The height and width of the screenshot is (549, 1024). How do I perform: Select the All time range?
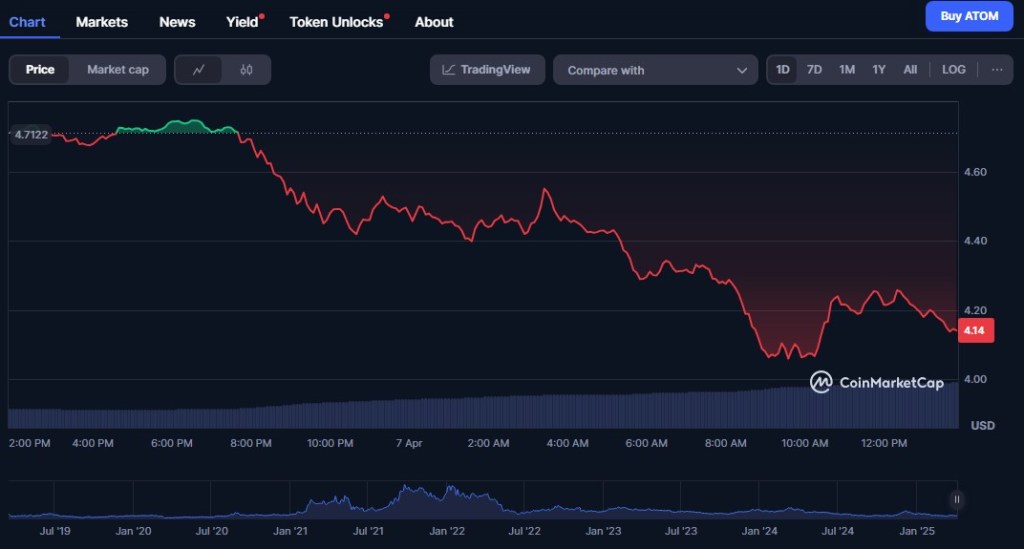point(910,70)
